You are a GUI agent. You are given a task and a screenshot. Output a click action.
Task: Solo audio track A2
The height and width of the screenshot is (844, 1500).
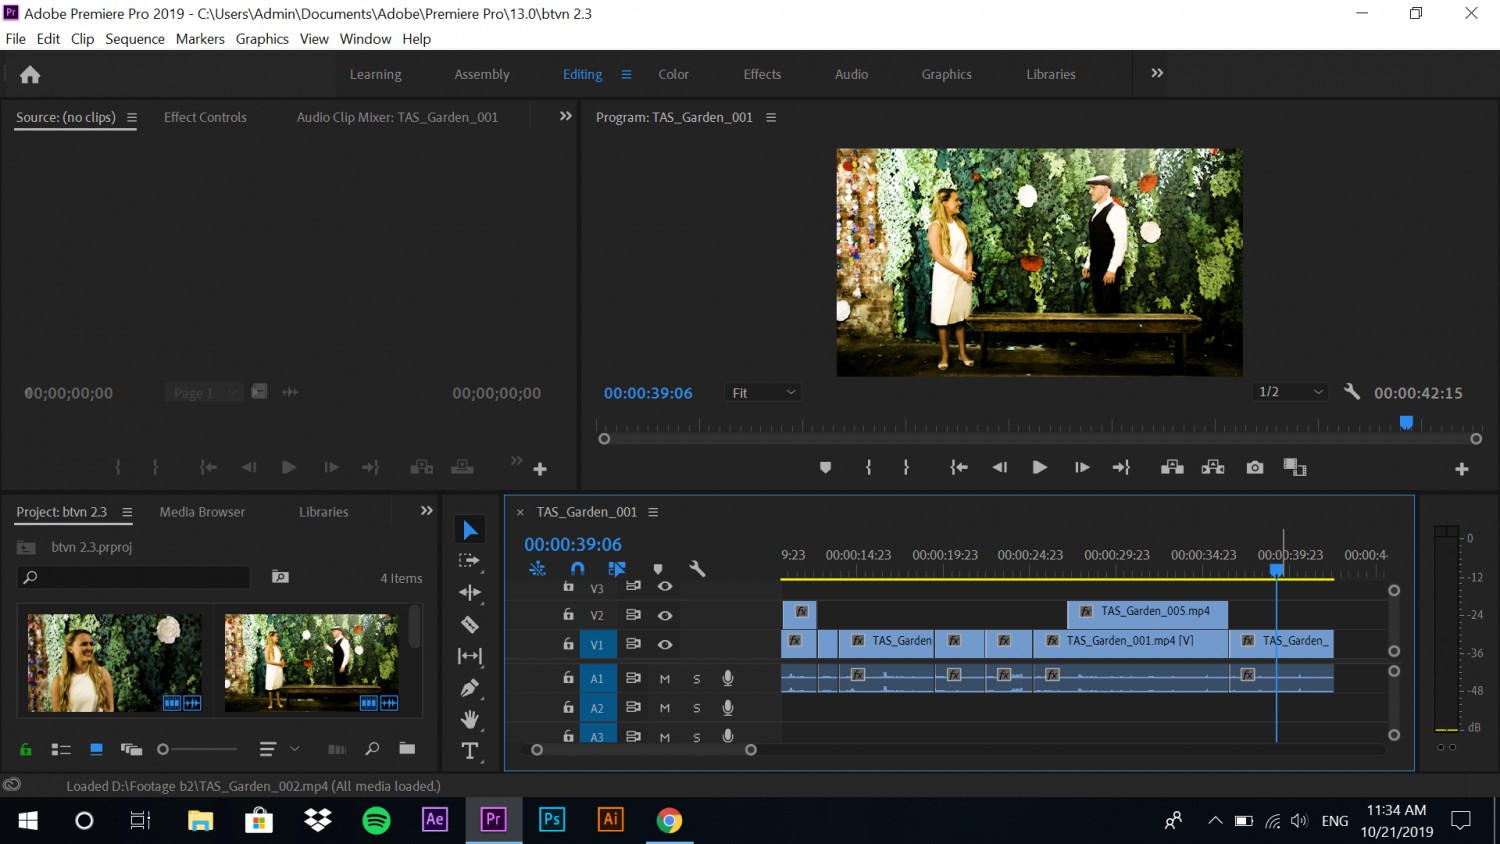[x=697, y=707]
